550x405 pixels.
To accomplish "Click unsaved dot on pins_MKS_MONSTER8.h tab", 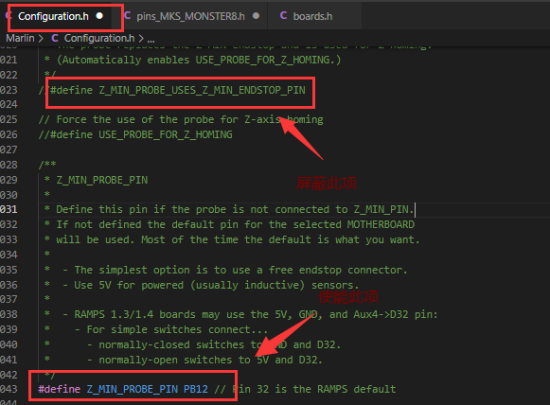I will point(256,16).
